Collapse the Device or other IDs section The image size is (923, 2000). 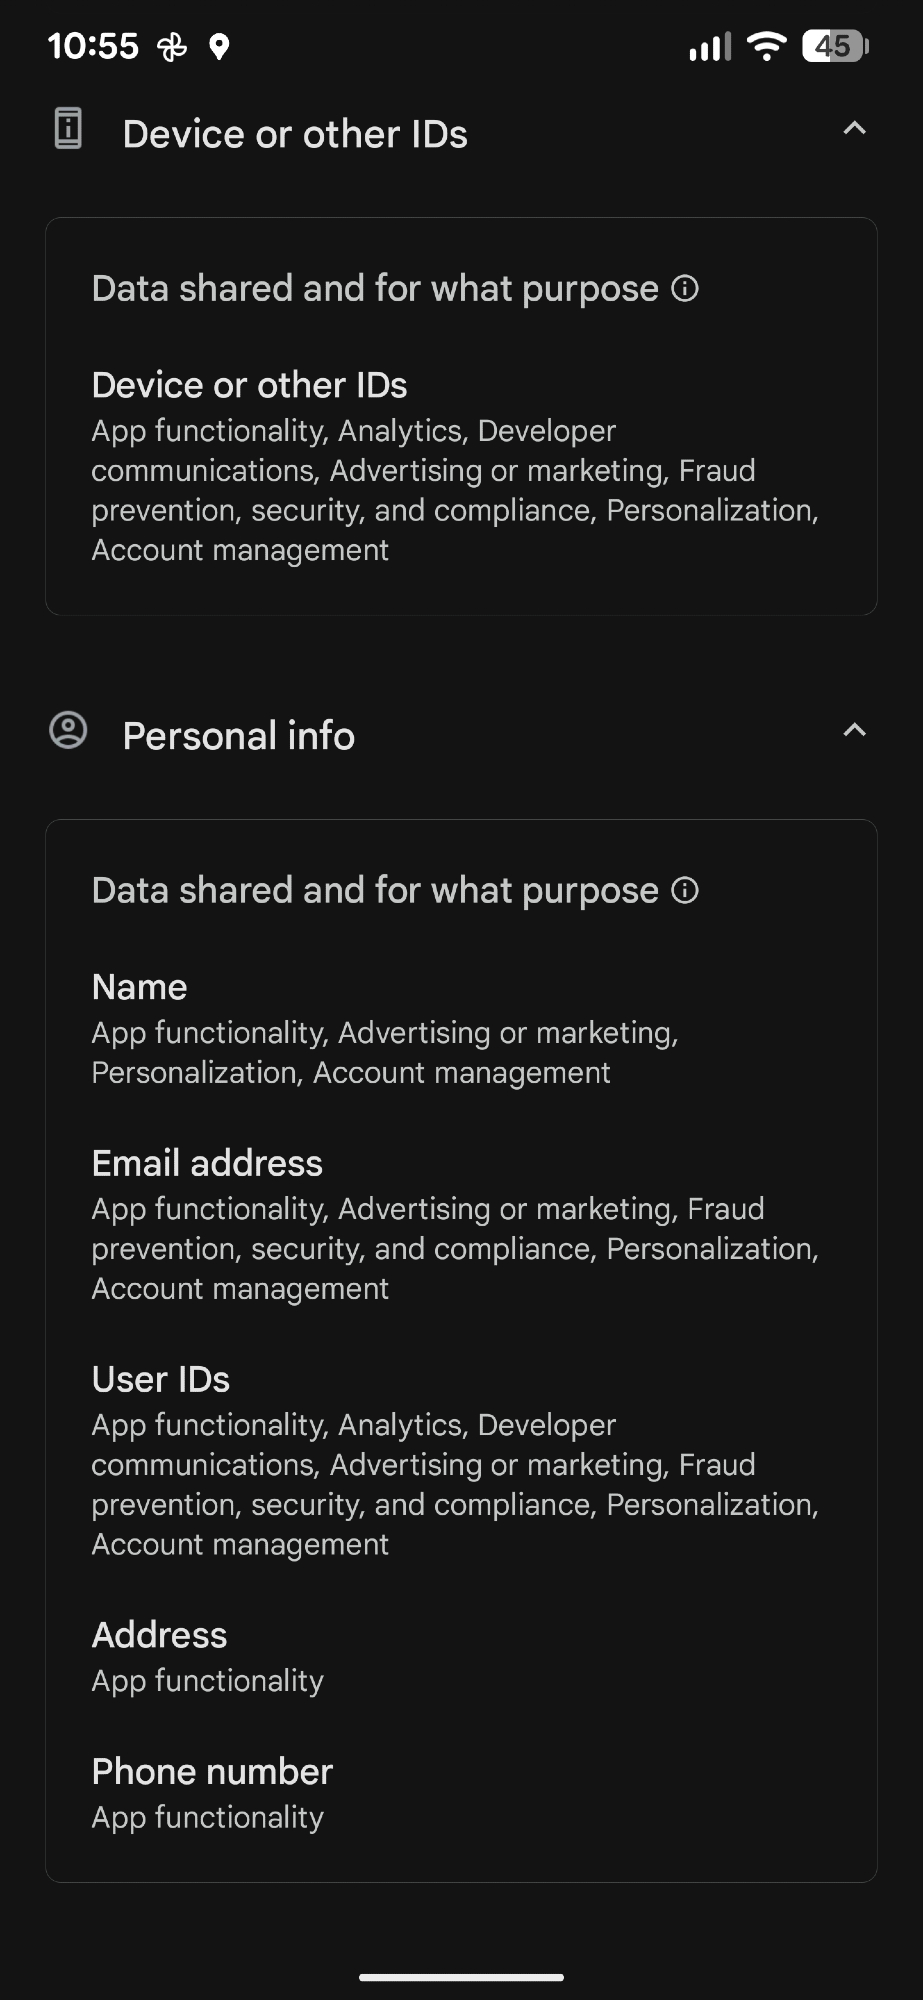point(854,129)
